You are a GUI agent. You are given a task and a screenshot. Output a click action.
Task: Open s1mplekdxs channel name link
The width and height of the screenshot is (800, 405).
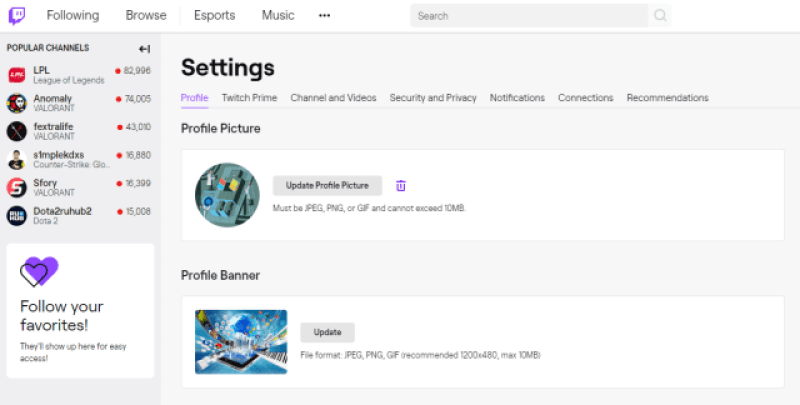(x=59, y=155)
